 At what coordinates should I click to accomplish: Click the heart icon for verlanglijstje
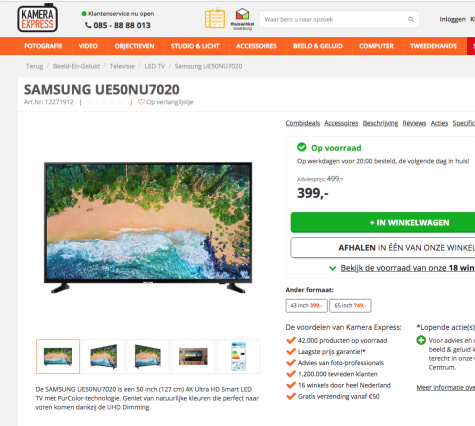click(141, 102)
